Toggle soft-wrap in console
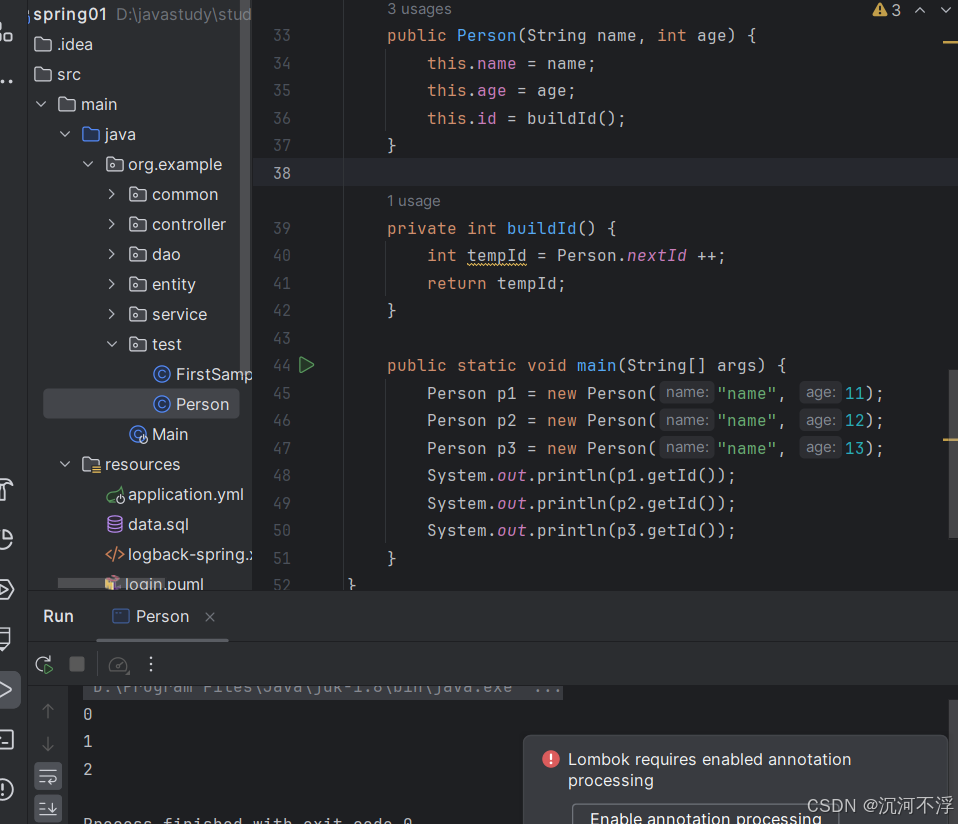The height and width of the screenshot is (824, 958). [x=48, y=777]
